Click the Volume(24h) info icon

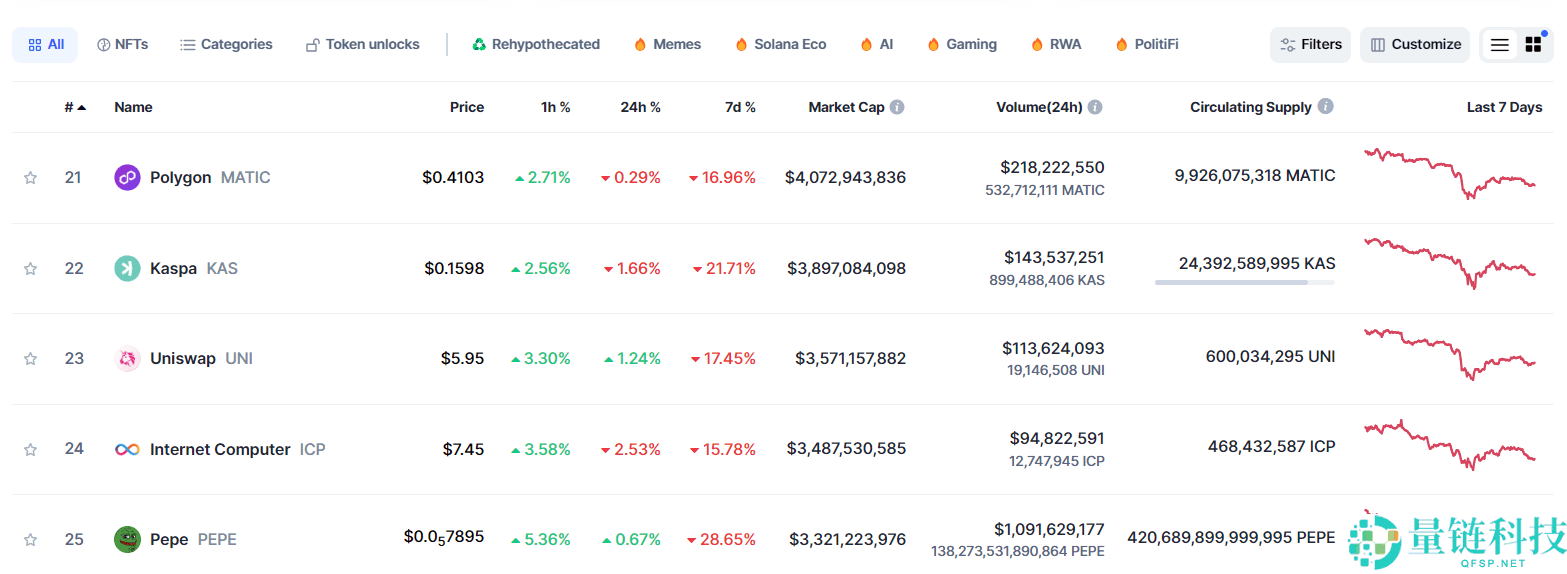(1095, 107)
